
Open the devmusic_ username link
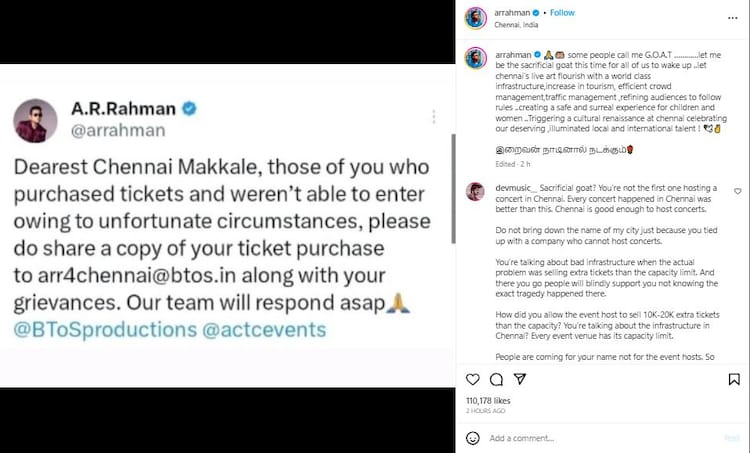[512, 187]
